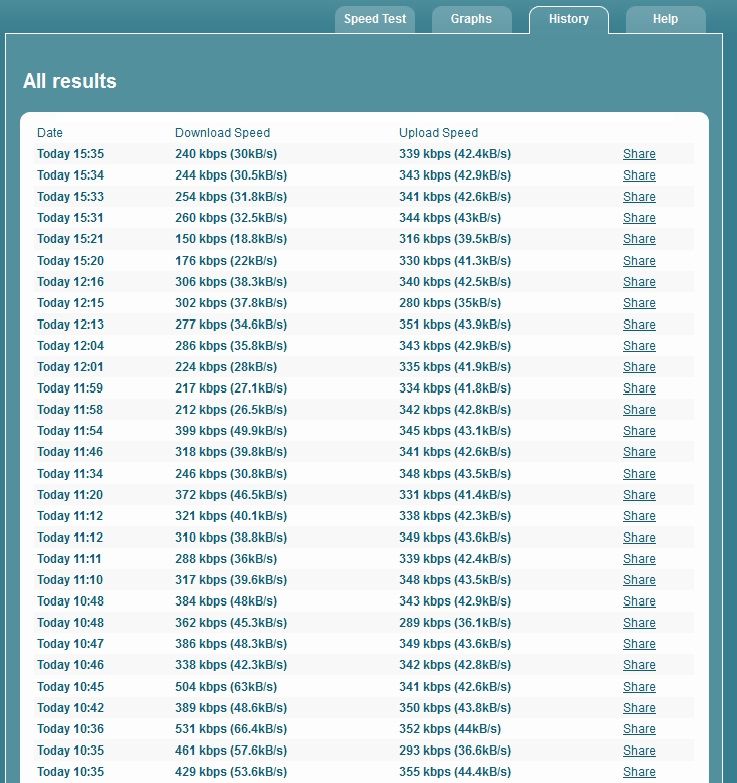Share the Today 12:01 result
737x783 pixels.
click(x=639, y=367)
